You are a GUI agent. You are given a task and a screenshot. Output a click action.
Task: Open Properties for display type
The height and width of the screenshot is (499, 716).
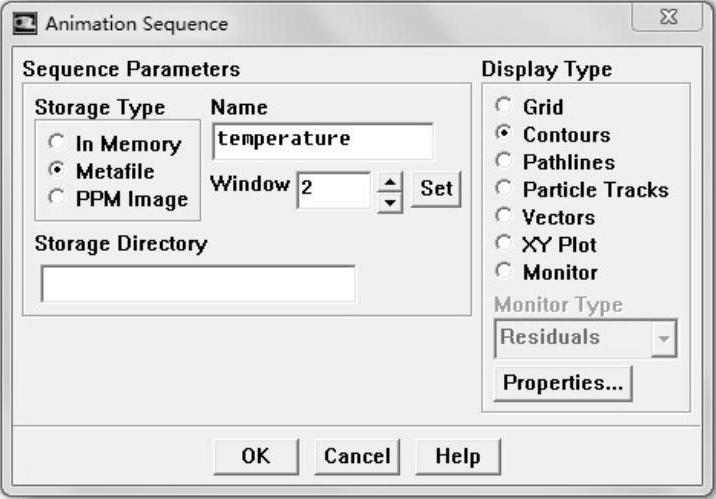click(563, 383)
